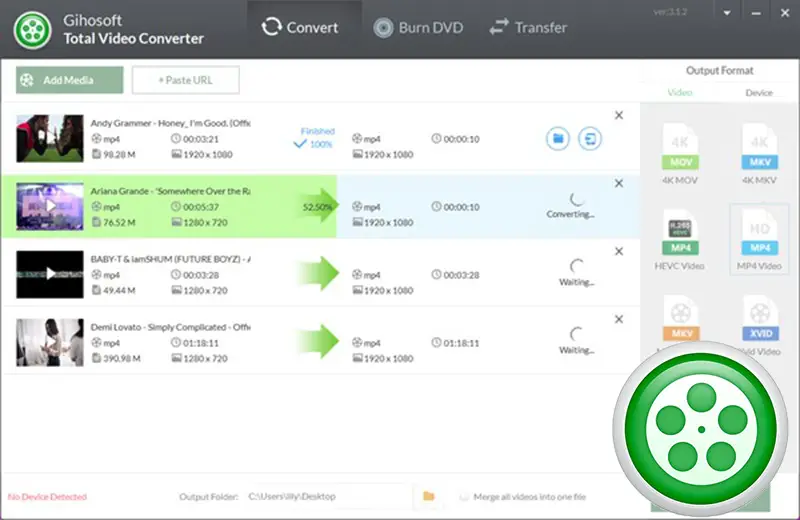Remove the BABY-T & IamSHUM video row
The image size is (800, 520).
click(619, 251)
